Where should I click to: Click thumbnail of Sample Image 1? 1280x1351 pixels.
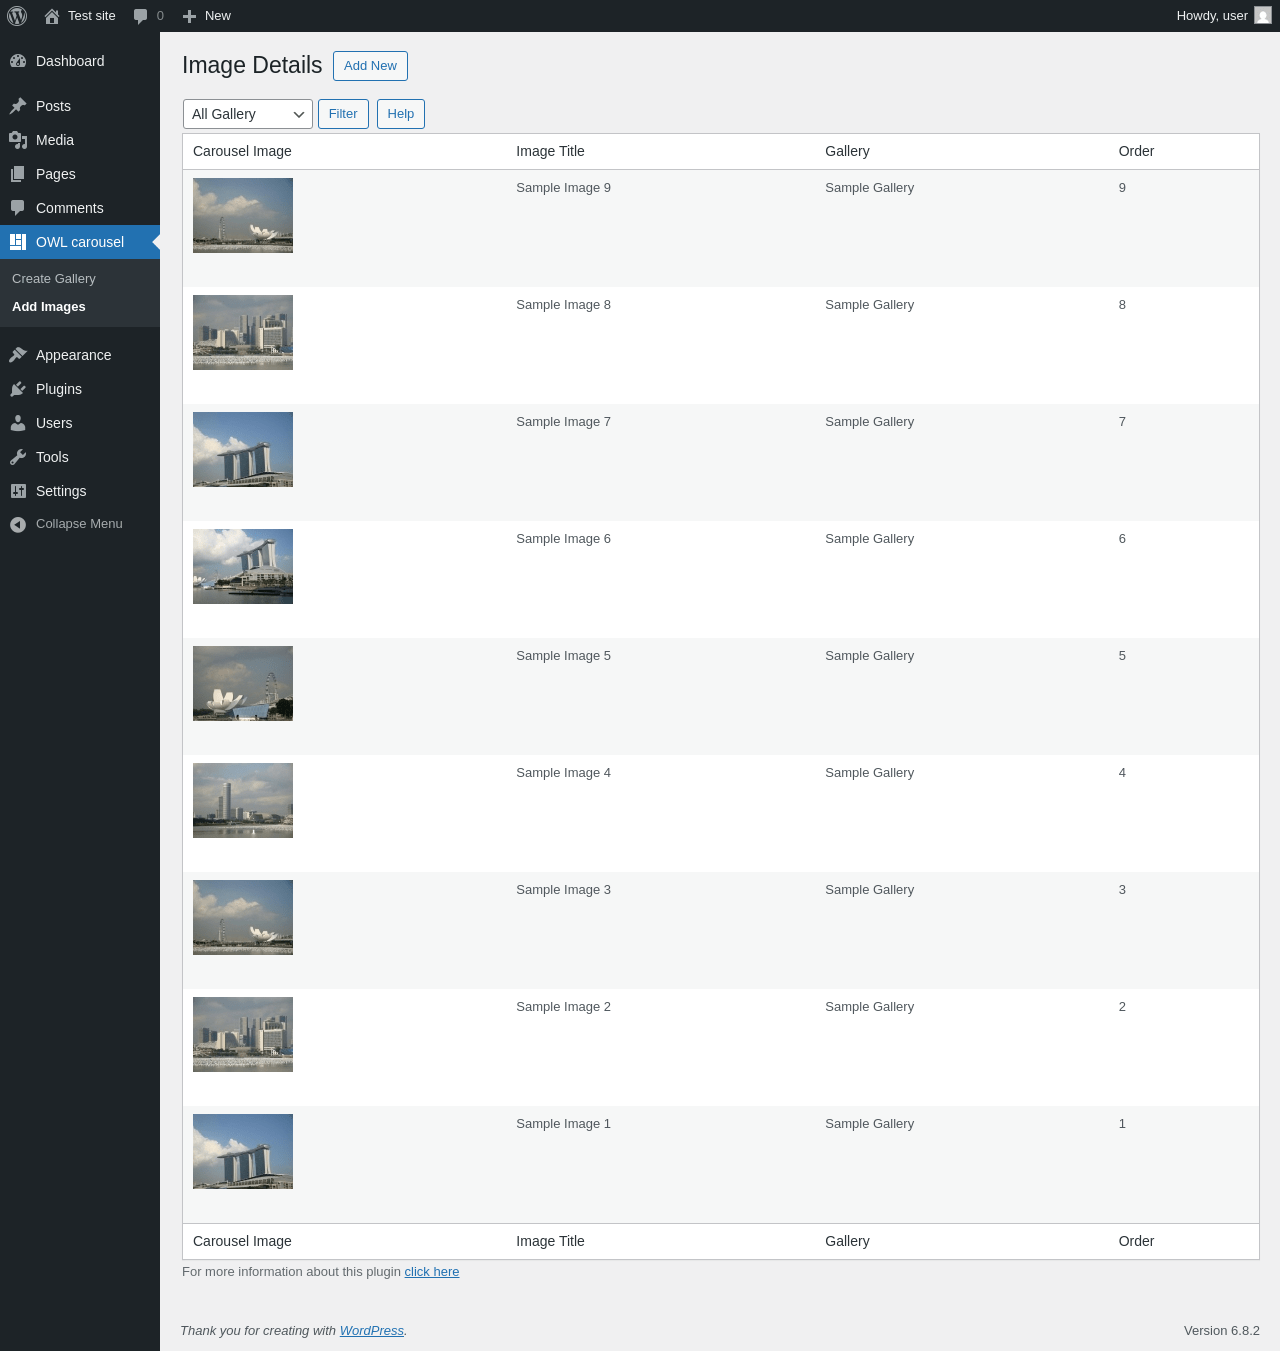coord(243,1151)
